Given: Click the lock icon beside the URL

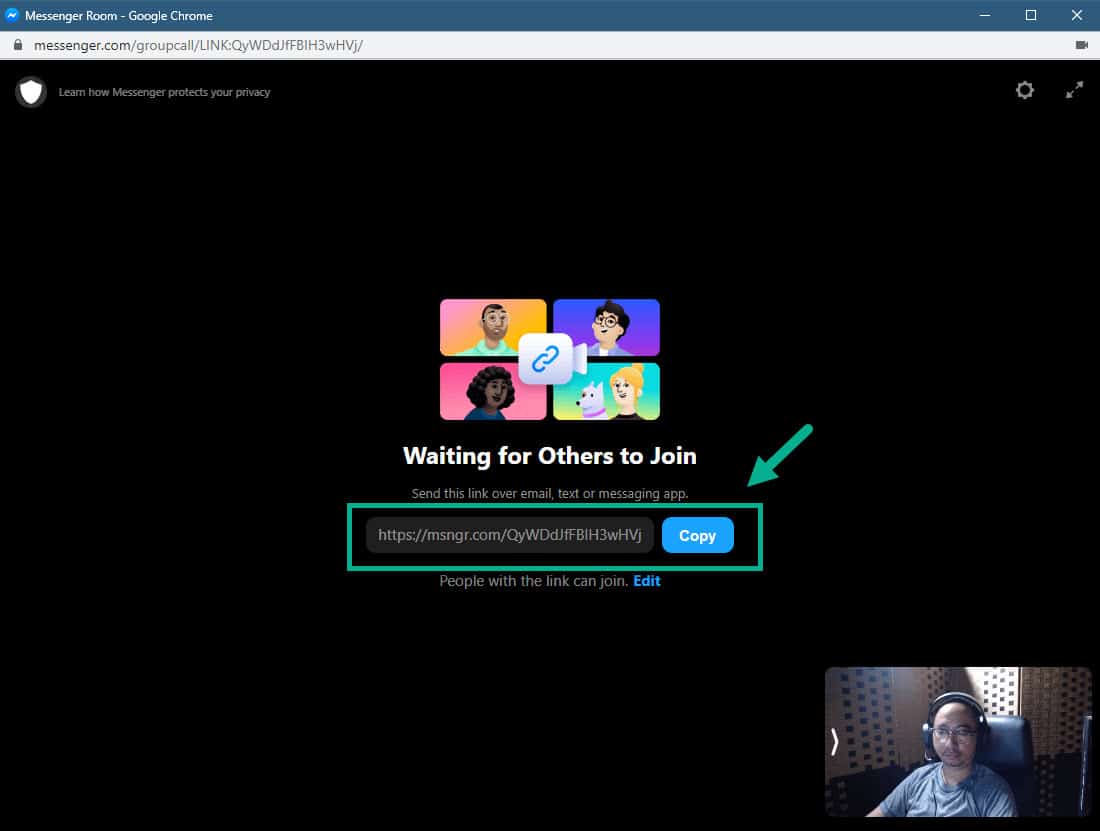Looking at the screenshot, I should [x=18, y=45].
